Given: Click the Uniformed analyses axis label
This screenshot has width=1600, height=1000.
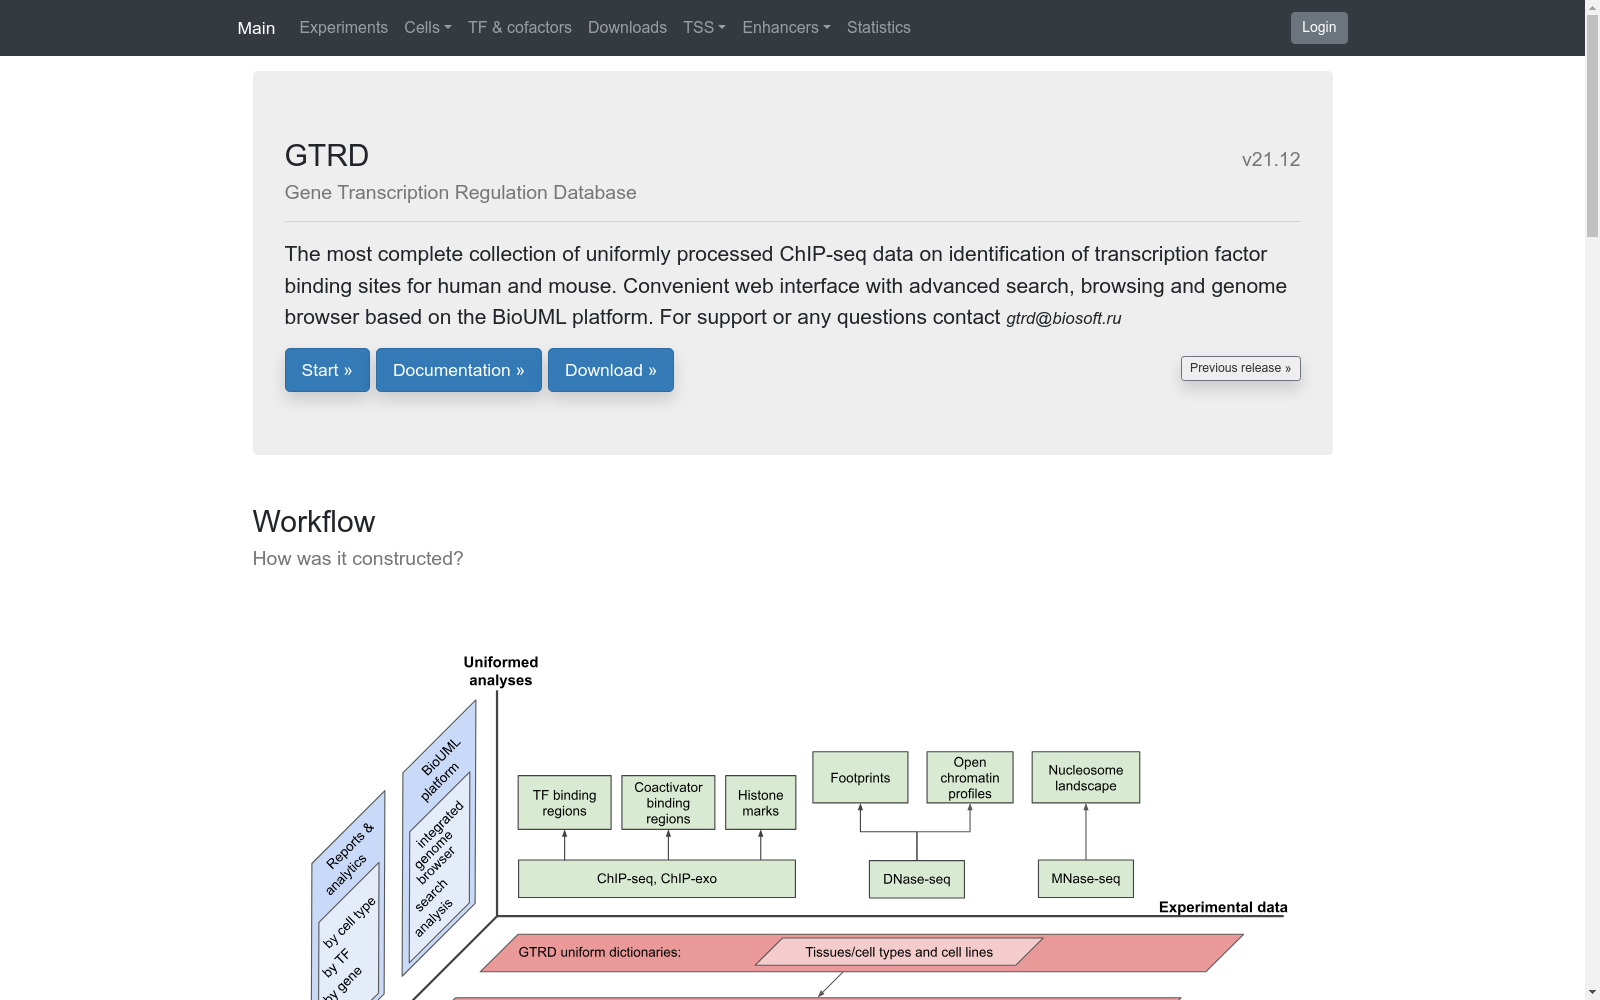Looking at the screenshot, I should [501, 671].
